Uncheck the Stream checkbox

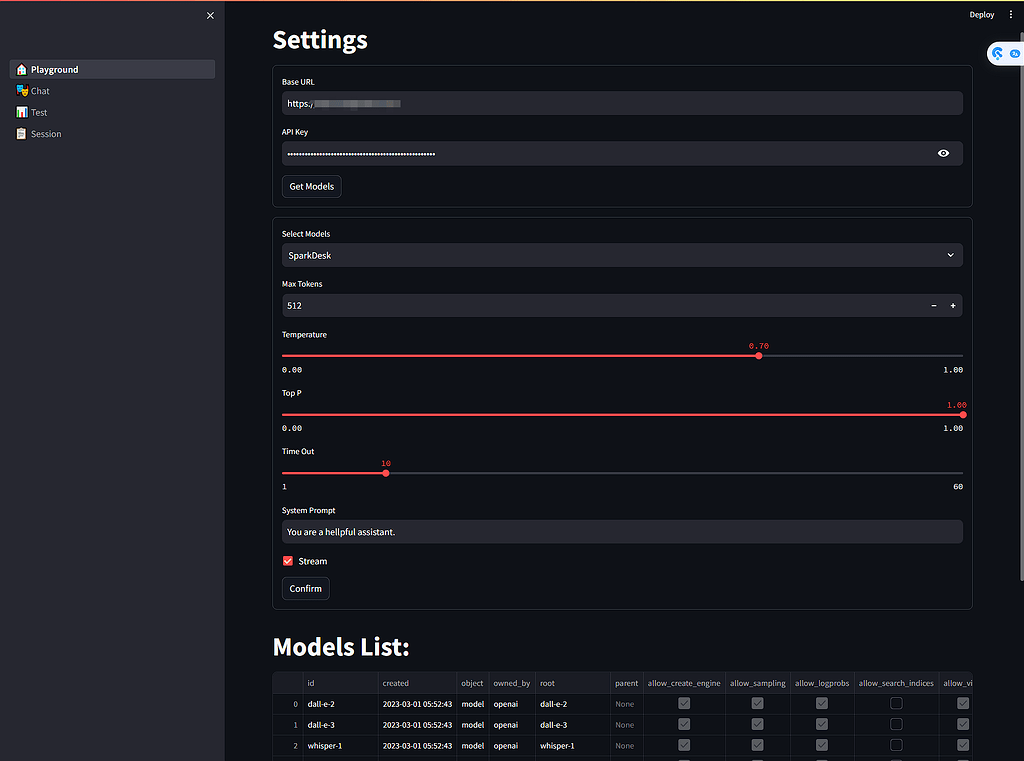point(288,561)
